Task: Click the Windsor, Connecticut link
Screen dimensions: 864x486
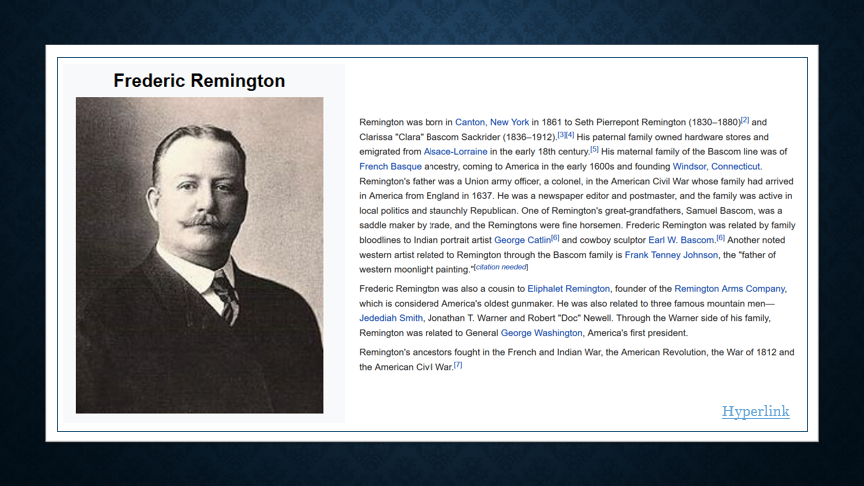Action: pos(717,166)
